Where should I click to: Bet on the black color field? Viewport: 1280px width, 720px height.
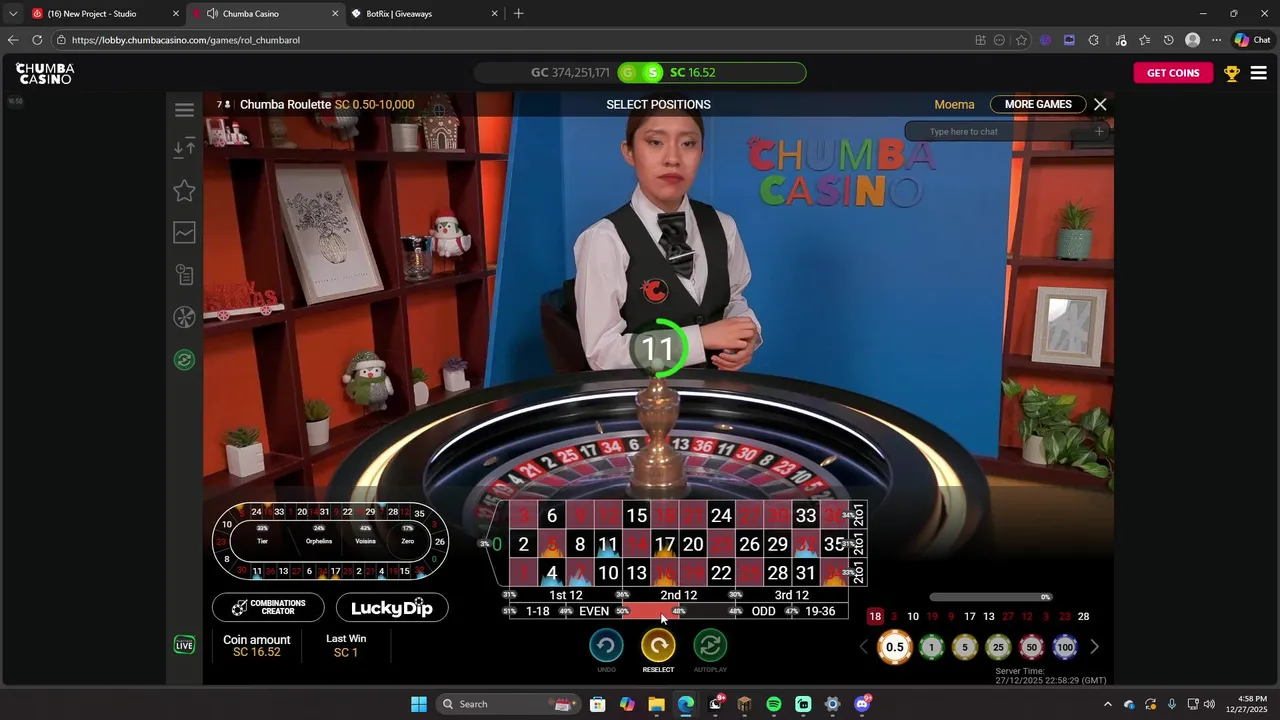[x=708, y=611]
